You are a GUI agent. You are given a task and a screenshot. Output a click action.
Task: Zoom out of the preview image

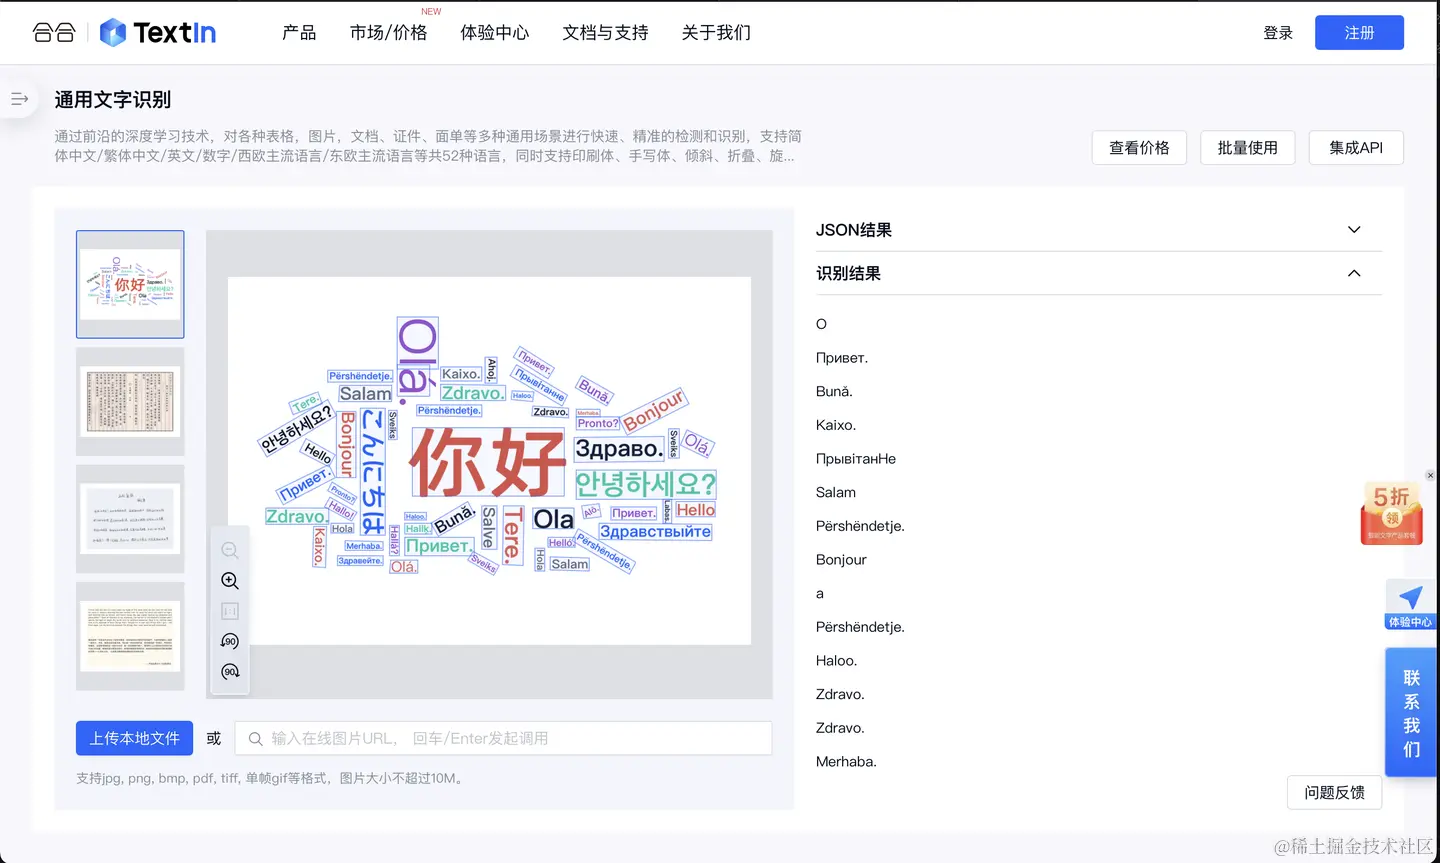[x=230, y=550]
